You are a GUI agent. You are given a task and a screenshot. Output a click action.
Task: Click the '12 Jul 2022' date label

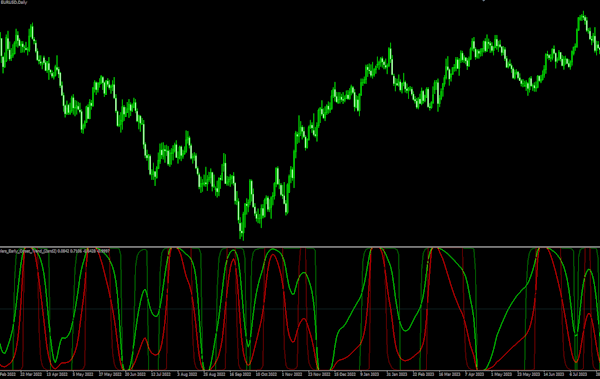coord(161,374)
